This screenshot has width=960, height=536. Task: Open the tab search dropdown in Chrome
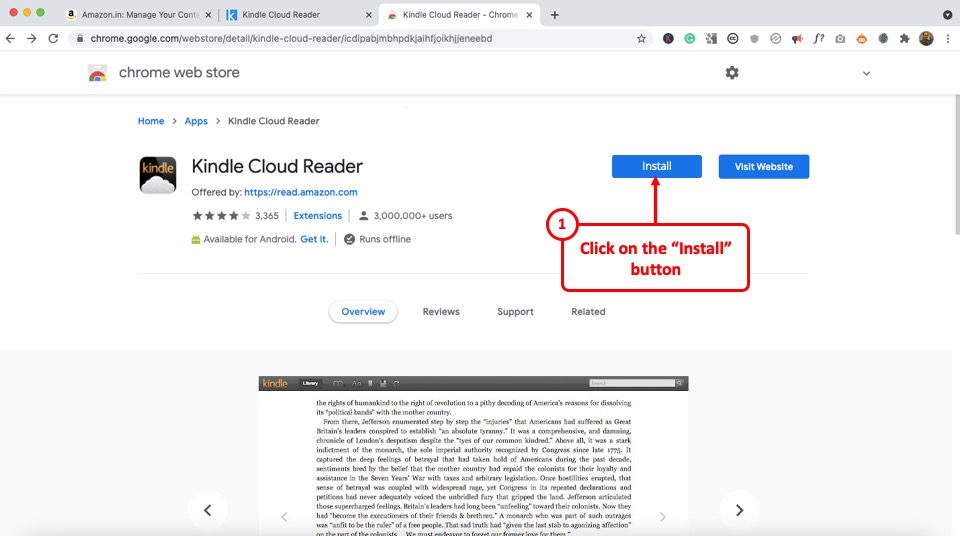tap(948, 15)
